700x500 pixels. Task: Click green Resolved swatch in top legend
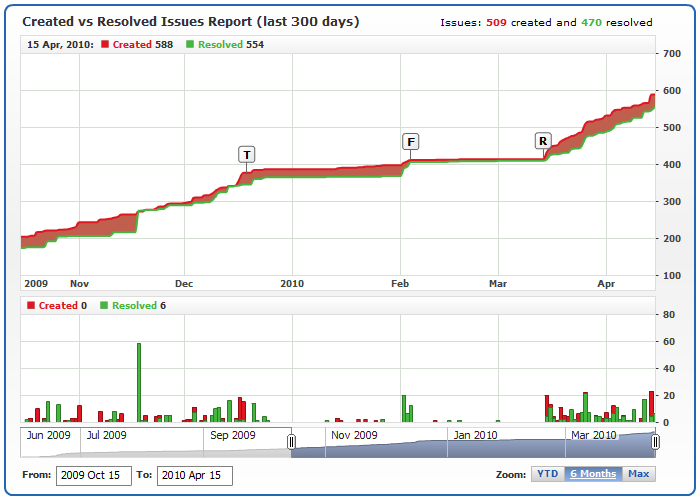(x=191, y=44)
